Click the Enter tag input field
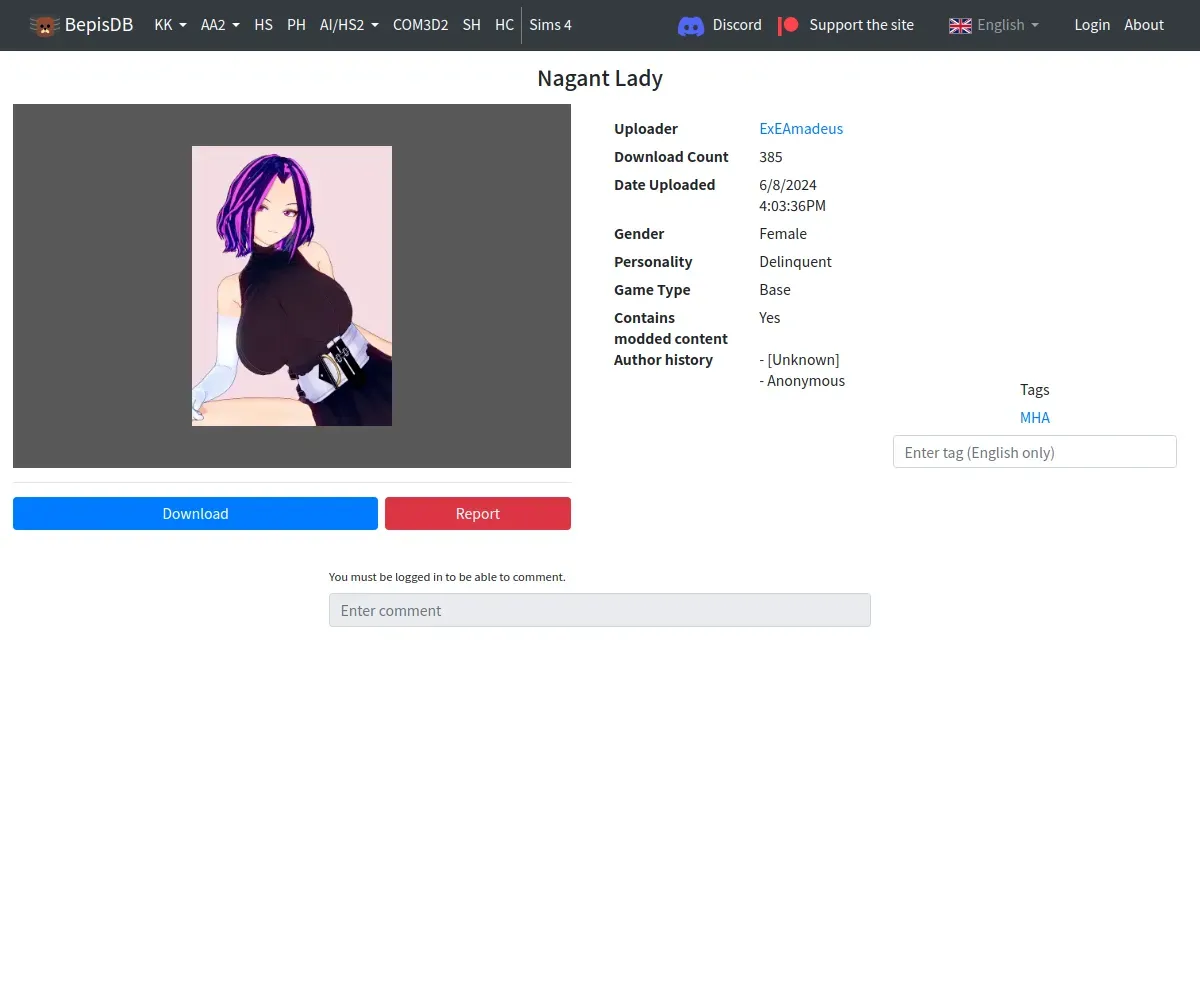1200x1000 pixels. tap(1035, 452)
